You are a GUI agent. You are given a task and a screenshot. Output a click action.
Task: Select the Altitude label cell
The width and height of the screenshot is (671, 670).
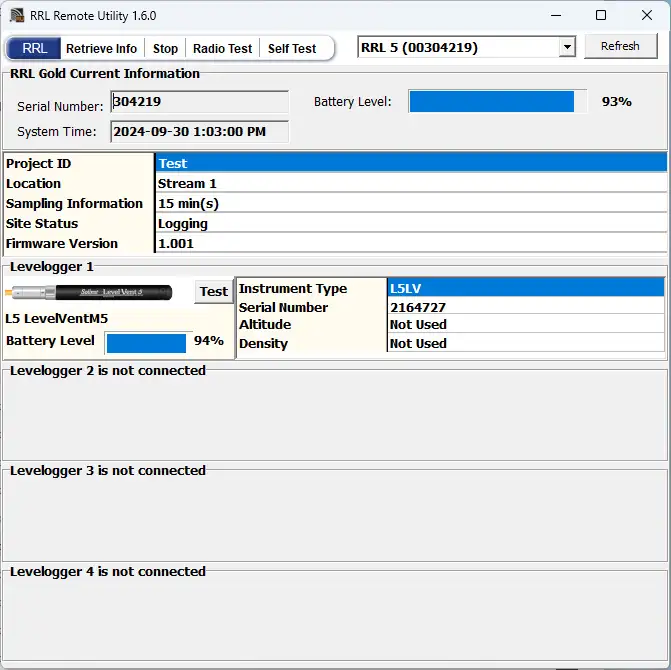312,325
